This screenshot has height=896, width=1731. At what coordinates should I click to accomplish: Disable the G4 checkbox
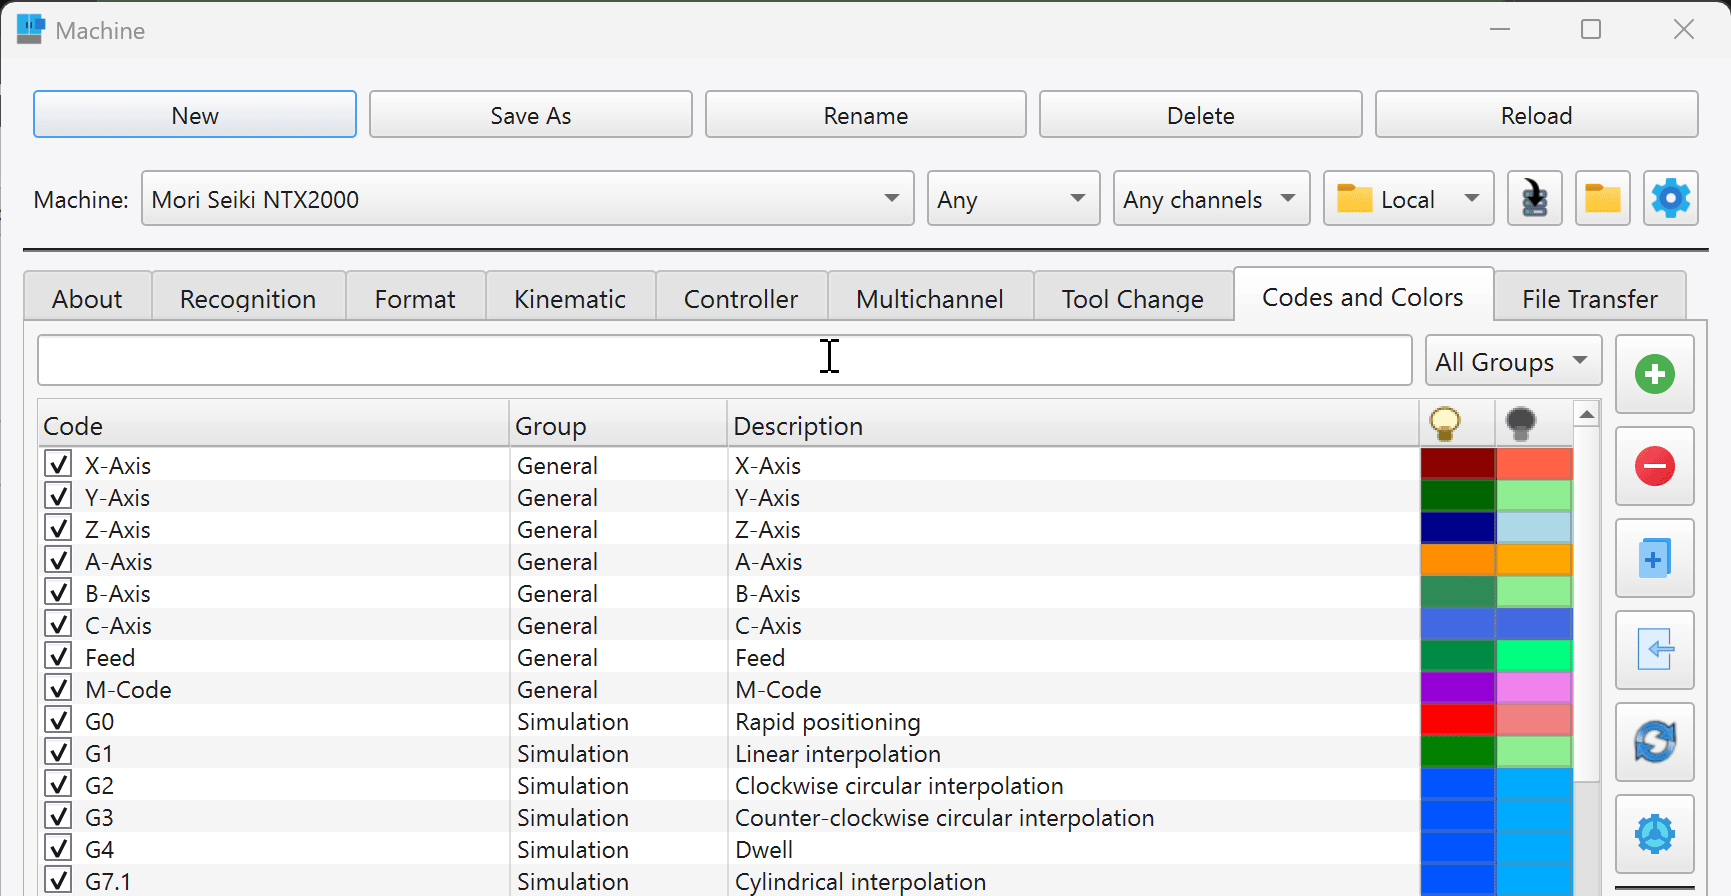pos(59,848)
